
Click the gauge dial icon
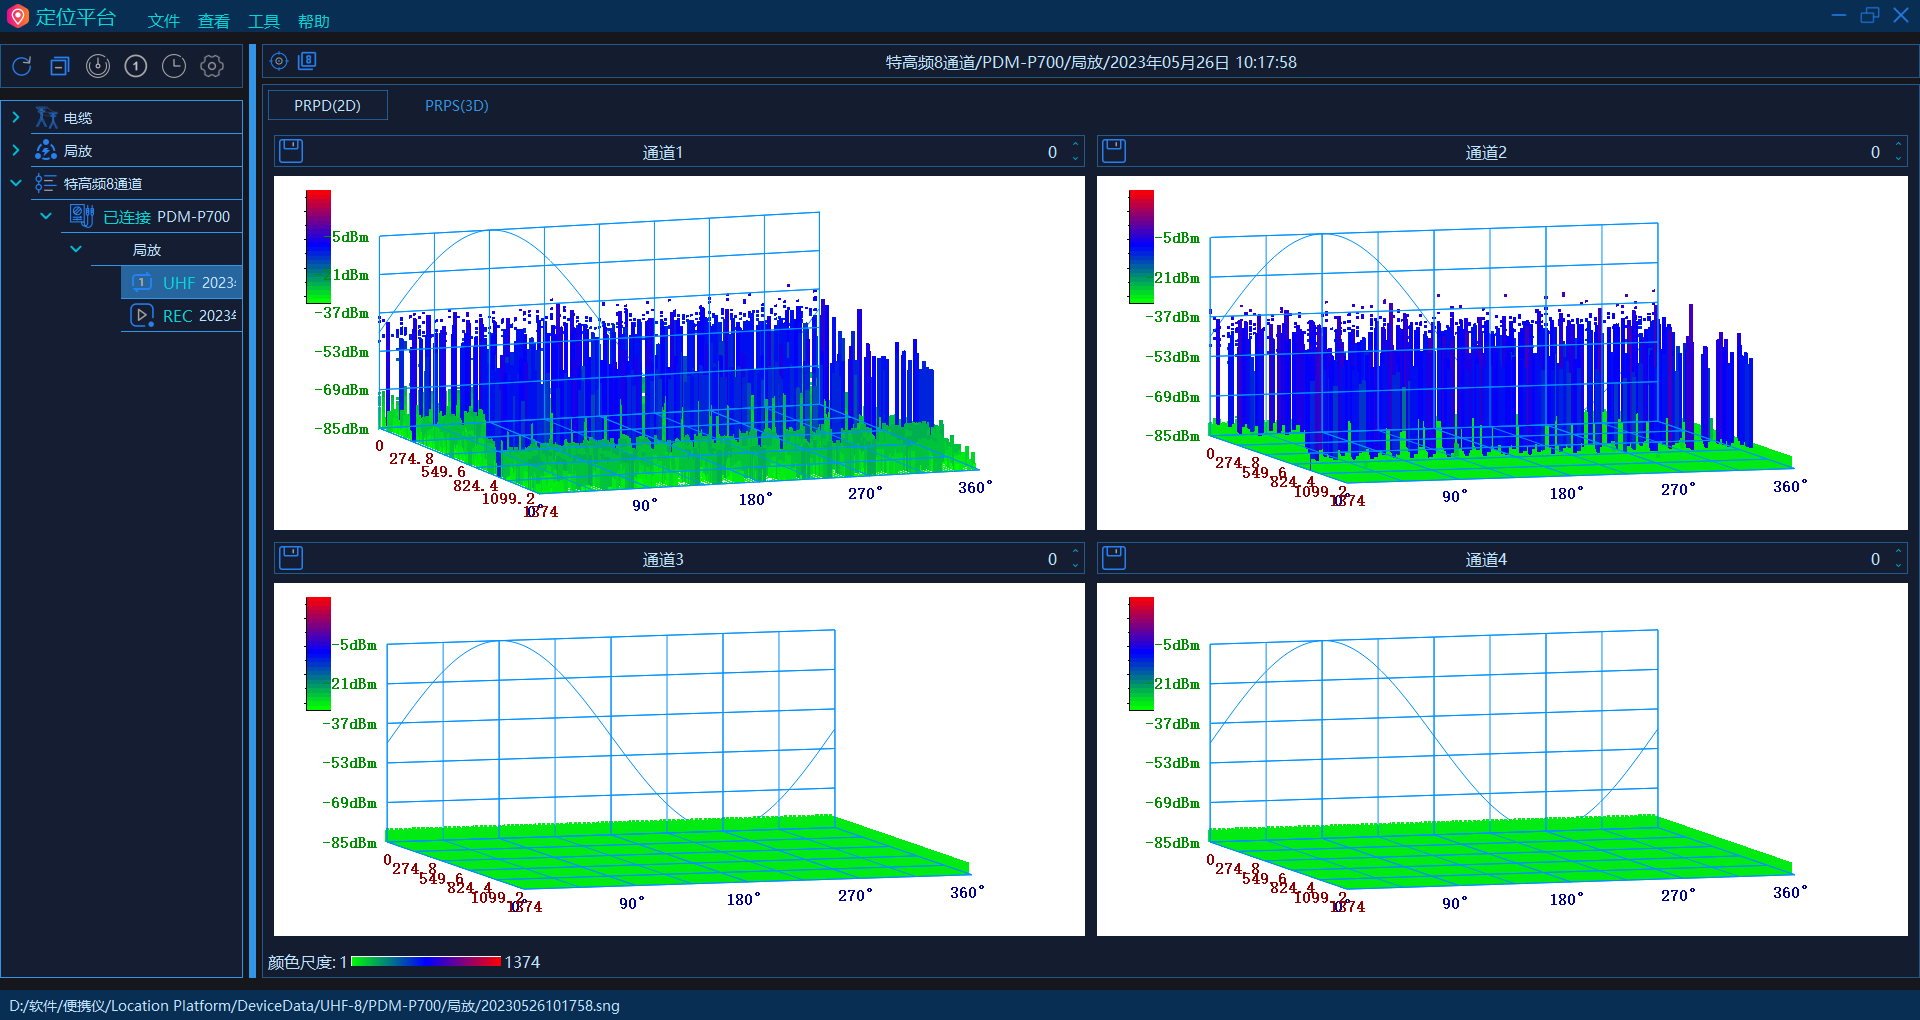click(98, 66)
